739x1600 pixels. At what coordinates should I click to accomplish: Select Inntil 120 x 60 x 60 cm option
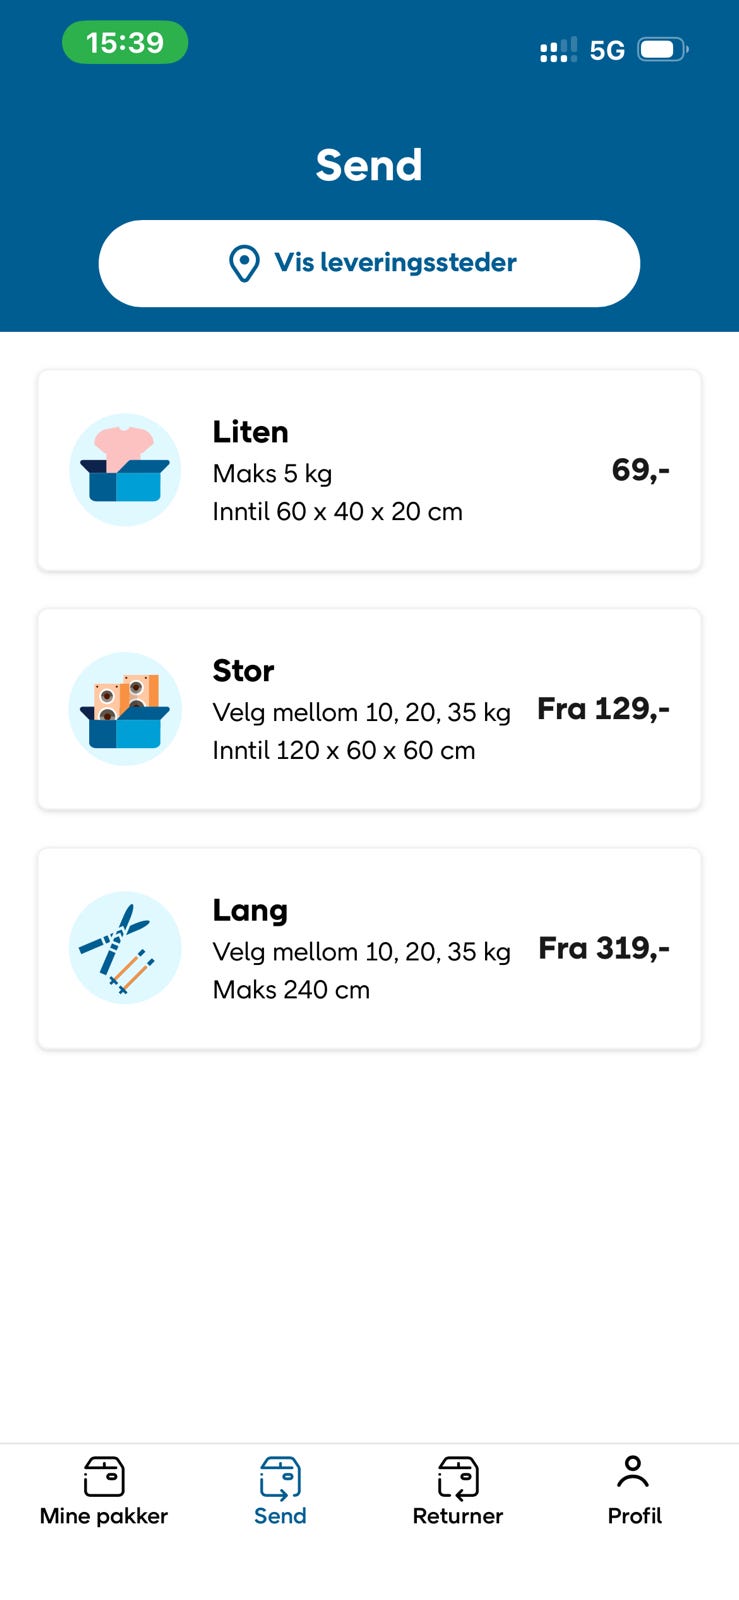point(344,751)
